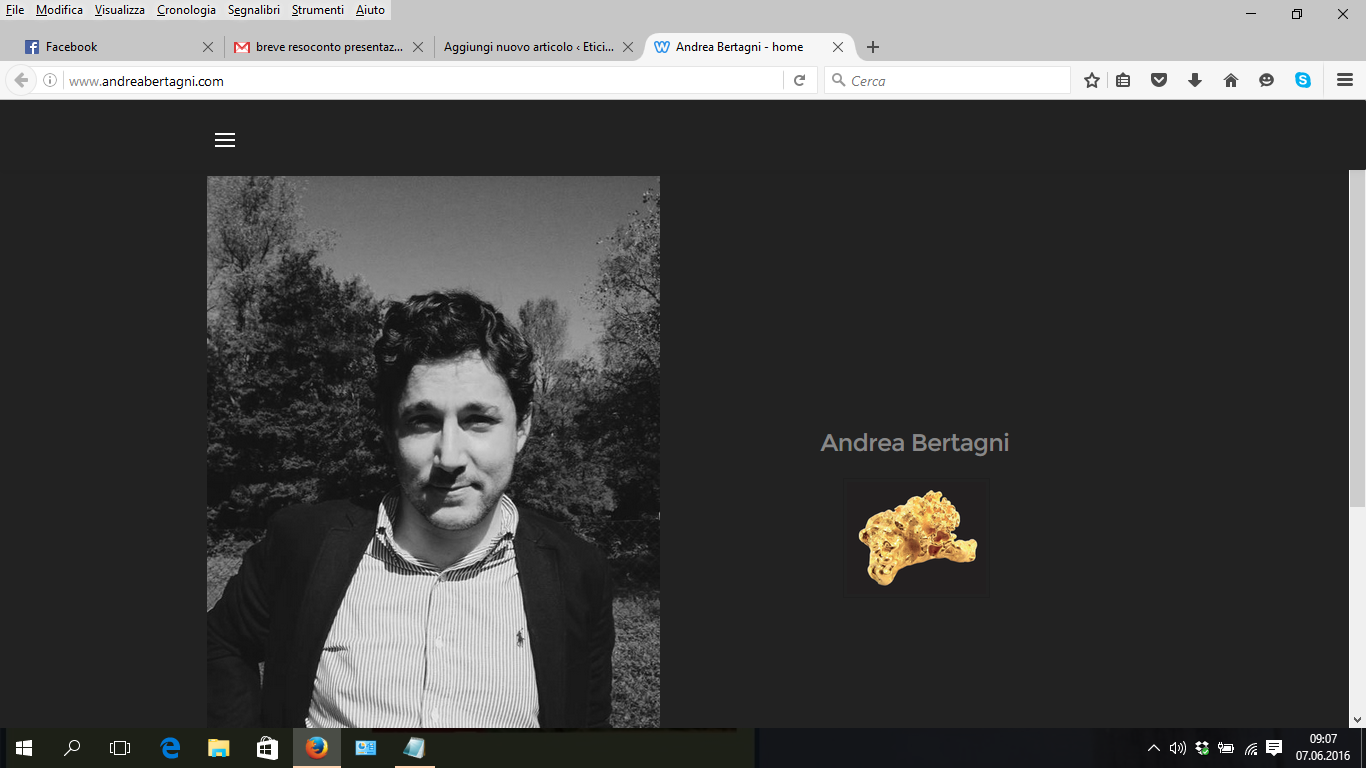
Task: Open Wi-Fi network settings in tray
Action: pos(1251,748)
